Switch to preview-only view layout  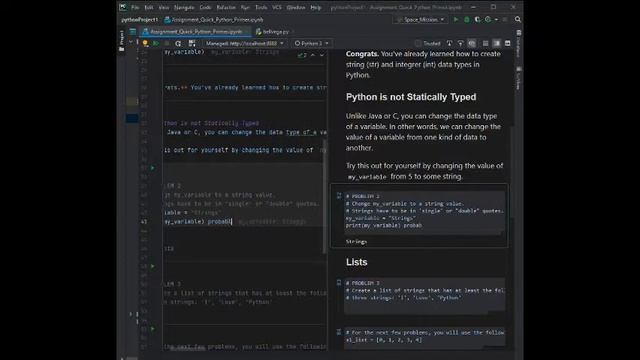tap(507, 43)
